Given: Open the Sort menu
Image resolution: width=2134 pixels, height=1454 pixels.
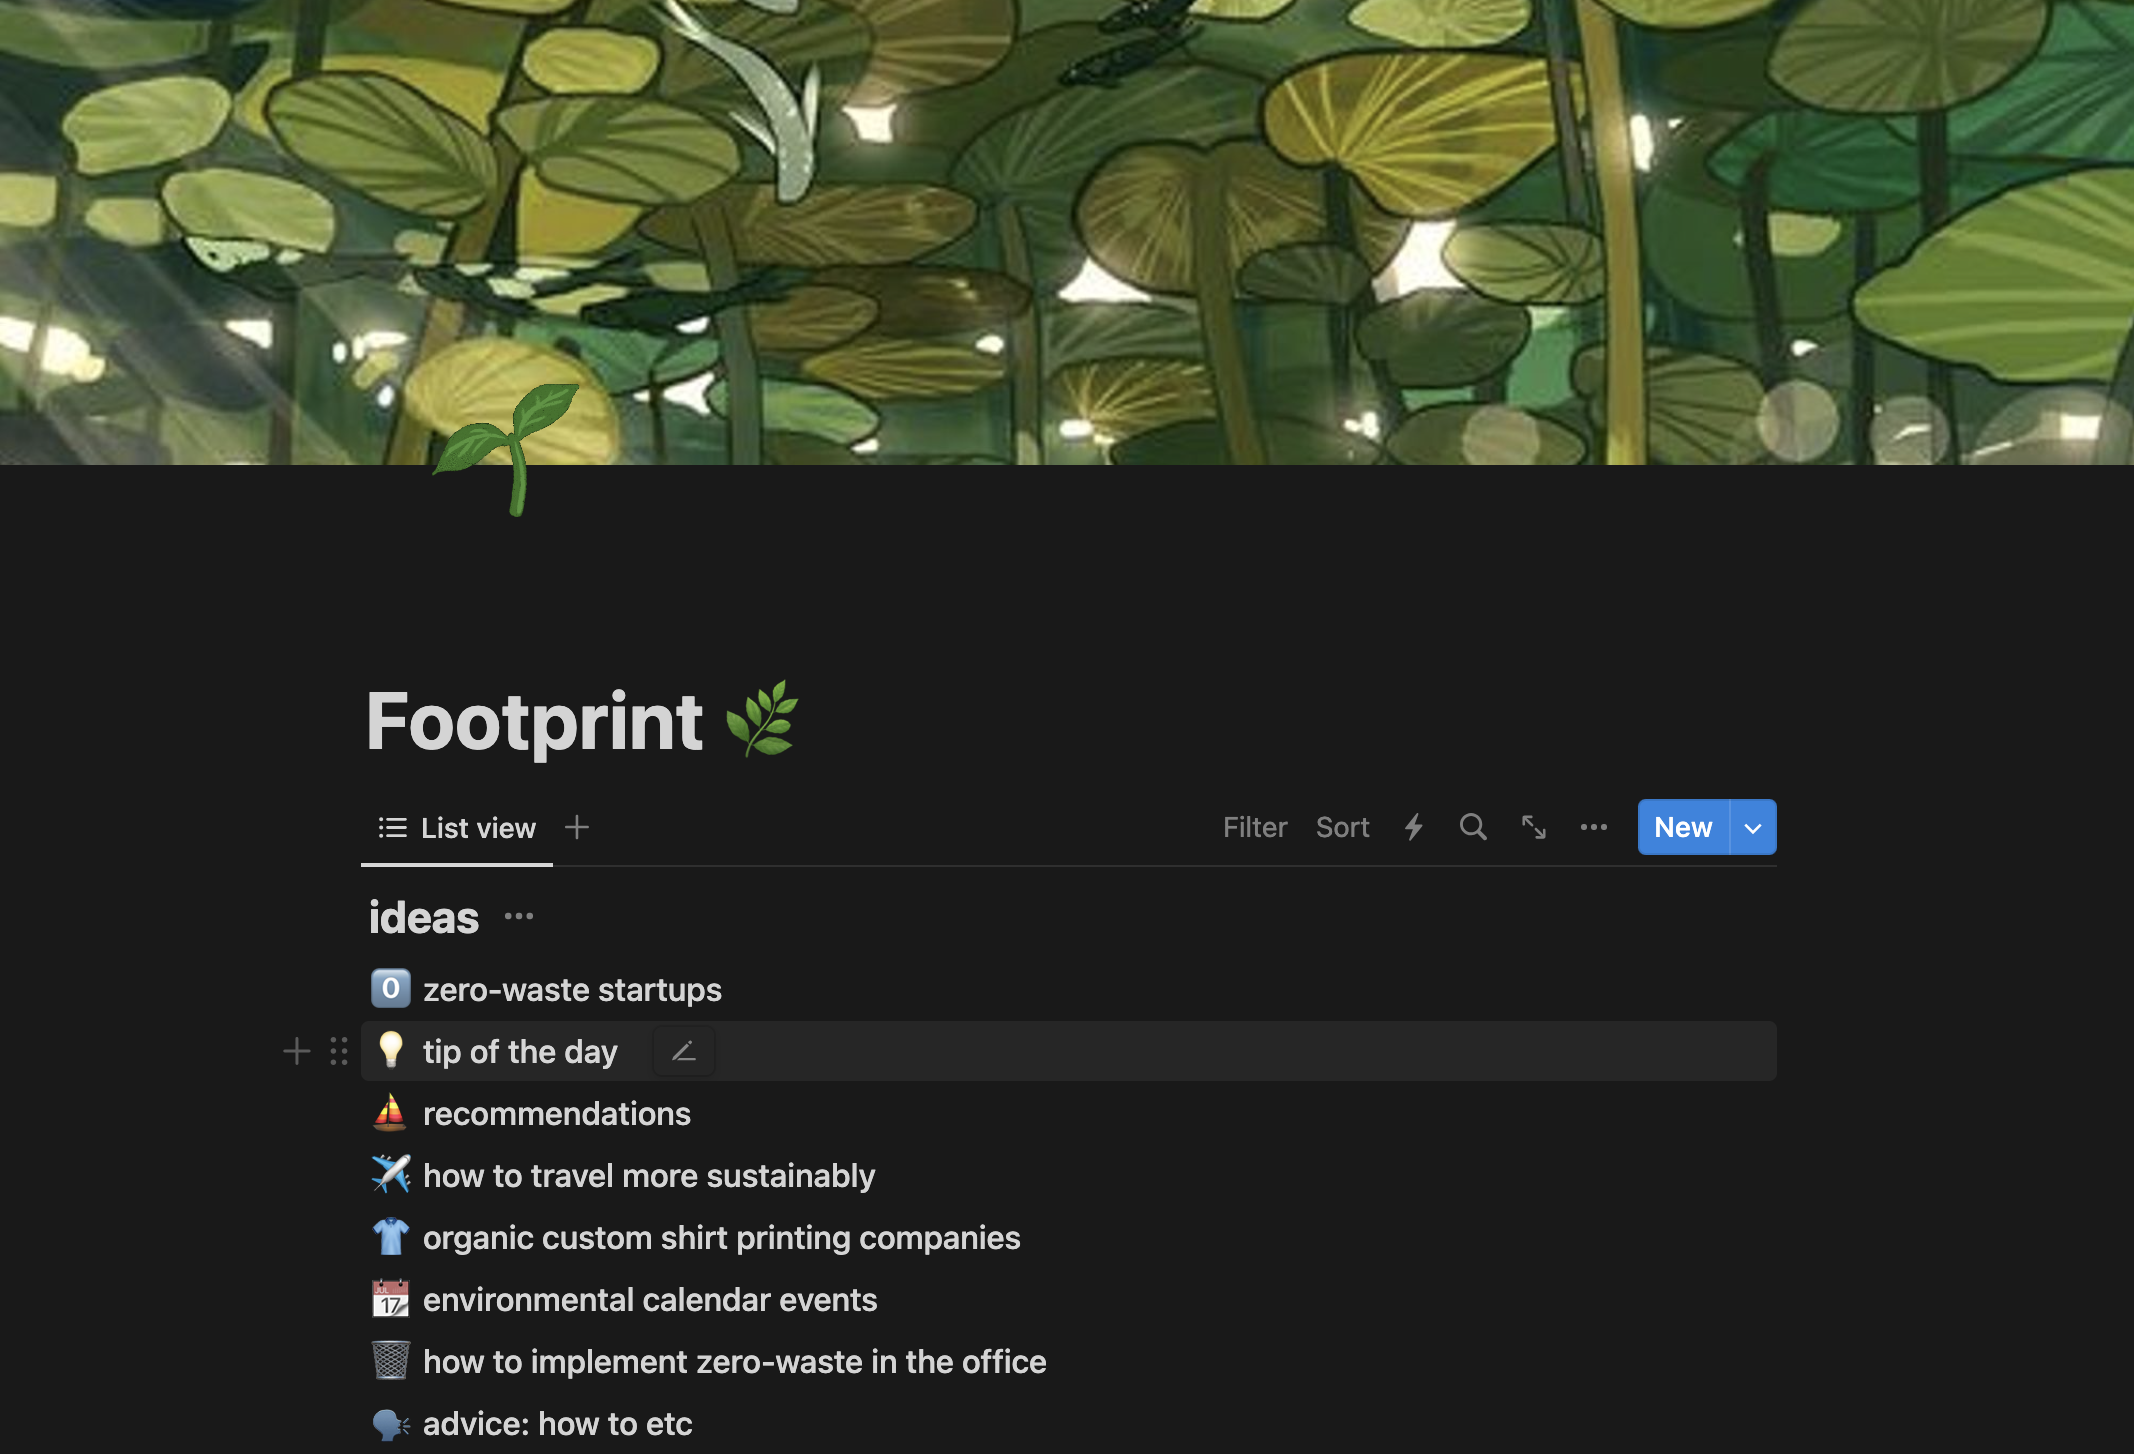Looking at the screenshot, I should click(x=1342, y=827).
